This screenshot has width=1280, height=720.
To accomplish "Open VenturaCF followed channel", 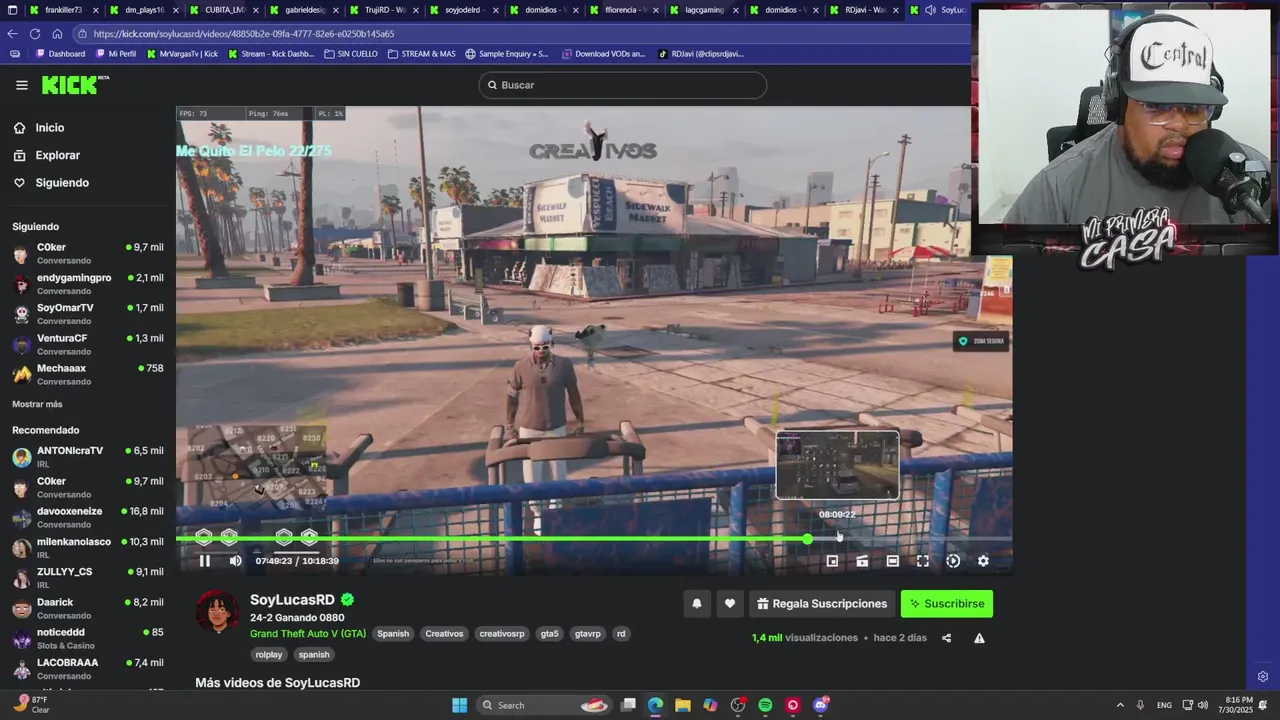I will [x=88, y=344].
